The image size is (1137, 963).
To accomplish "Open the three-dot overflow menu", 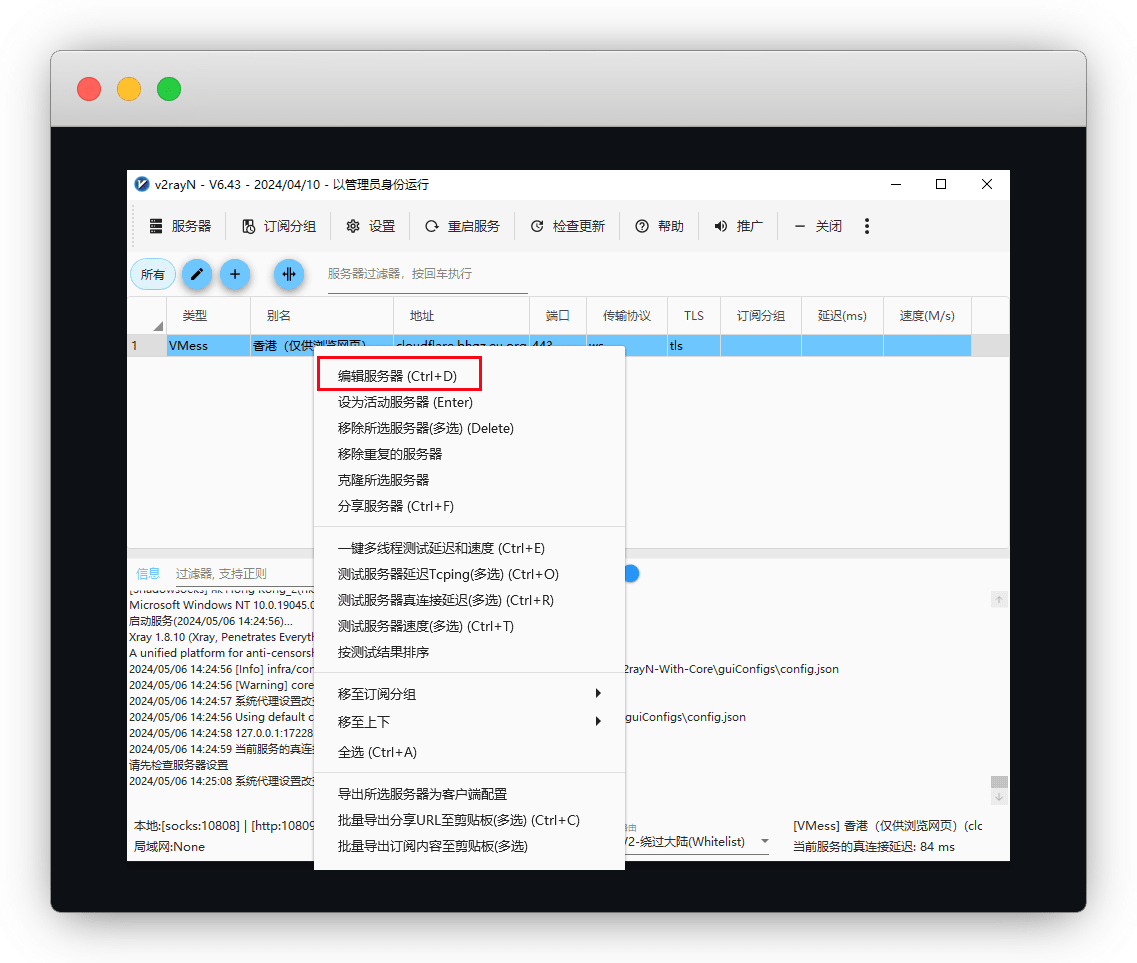I will pyautogui.click(x=867, y=226).
